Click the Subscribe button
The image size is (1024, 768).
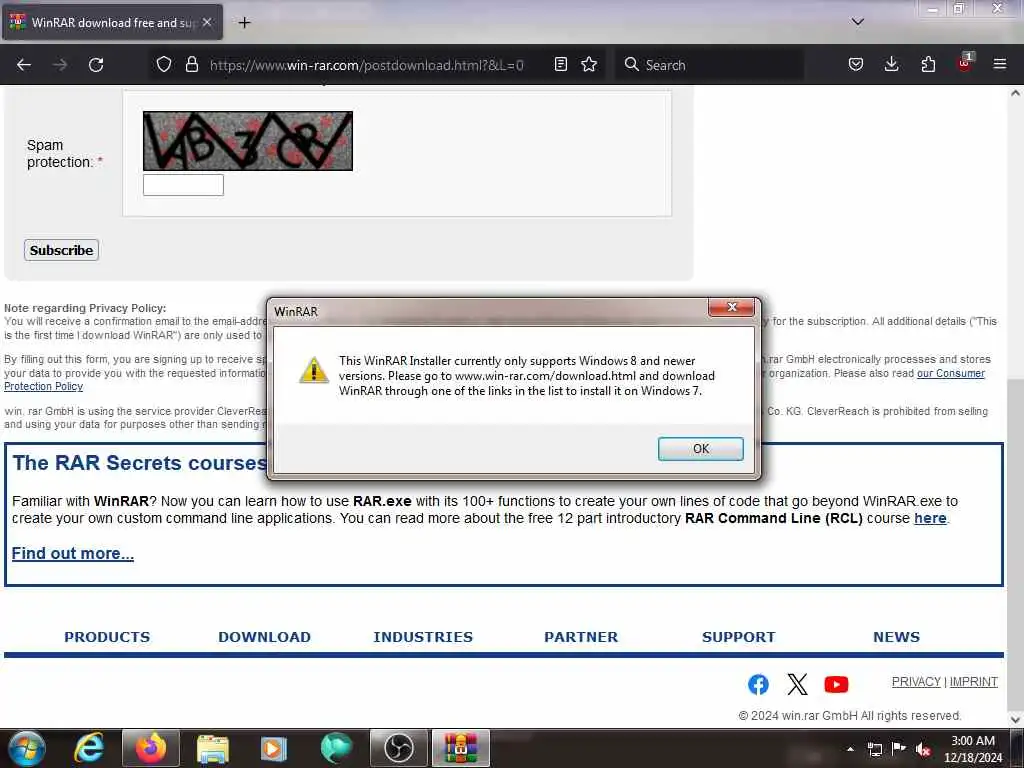(x=61, y=250)
